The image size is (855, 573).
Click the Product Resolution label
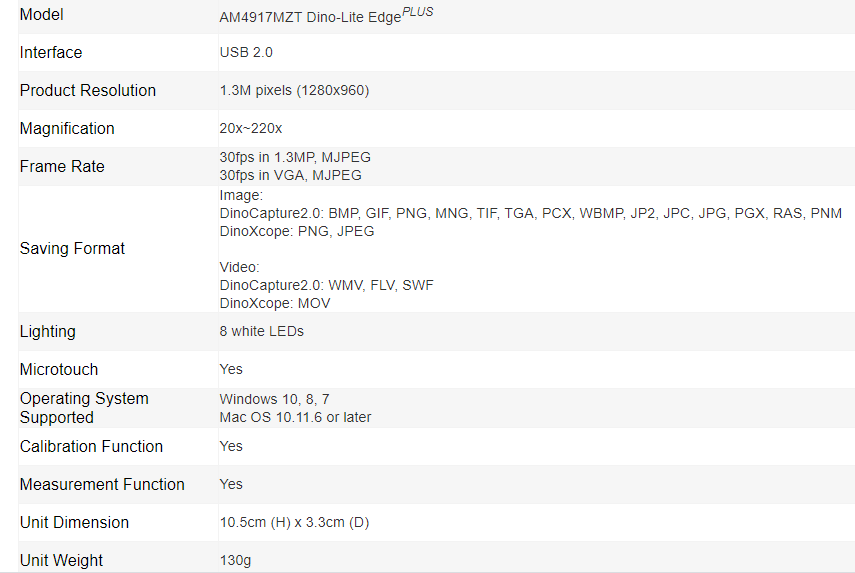click(x=88, y=91)
